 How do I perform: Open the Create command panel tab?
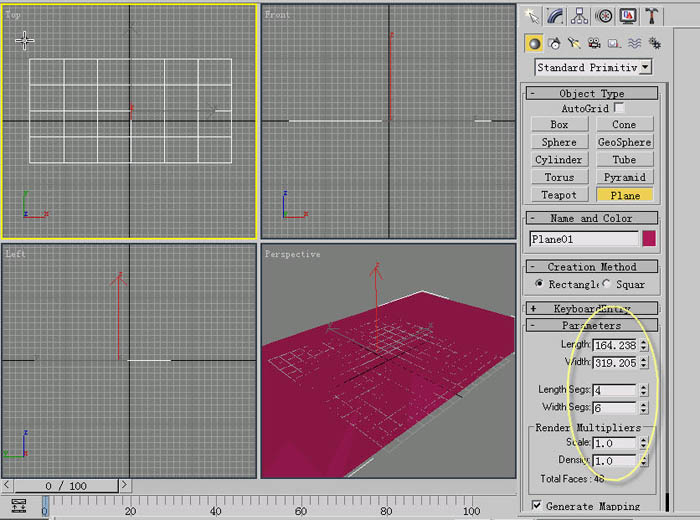tap(532, 17)
